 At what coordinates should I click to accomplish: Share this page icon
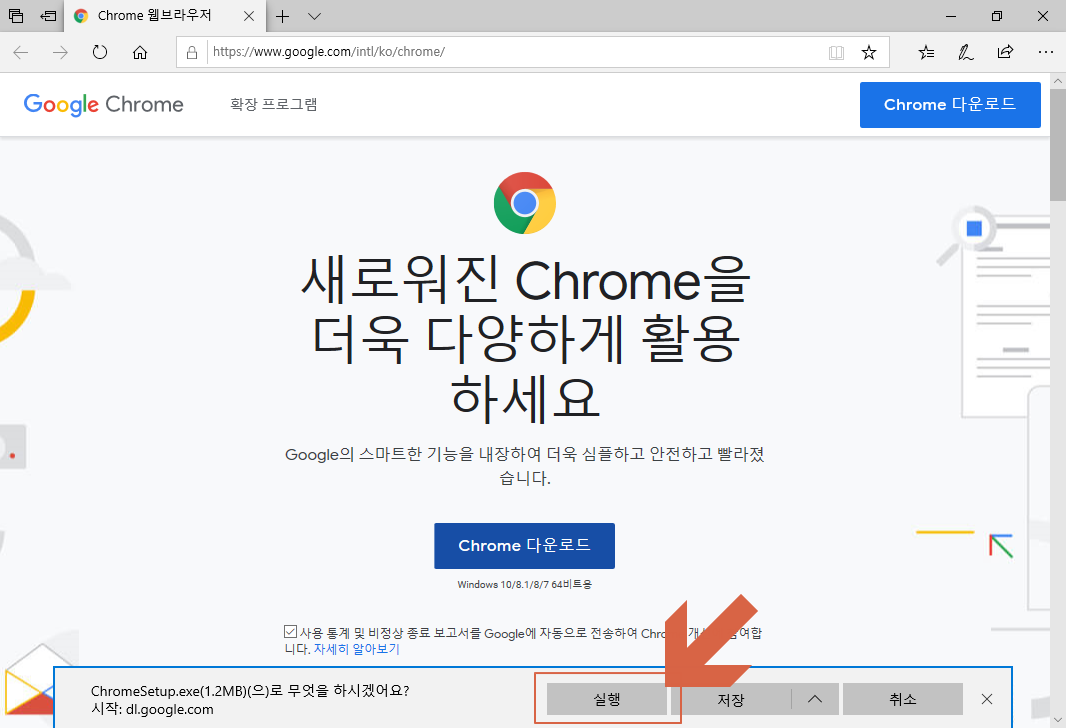pos(1005,52)
